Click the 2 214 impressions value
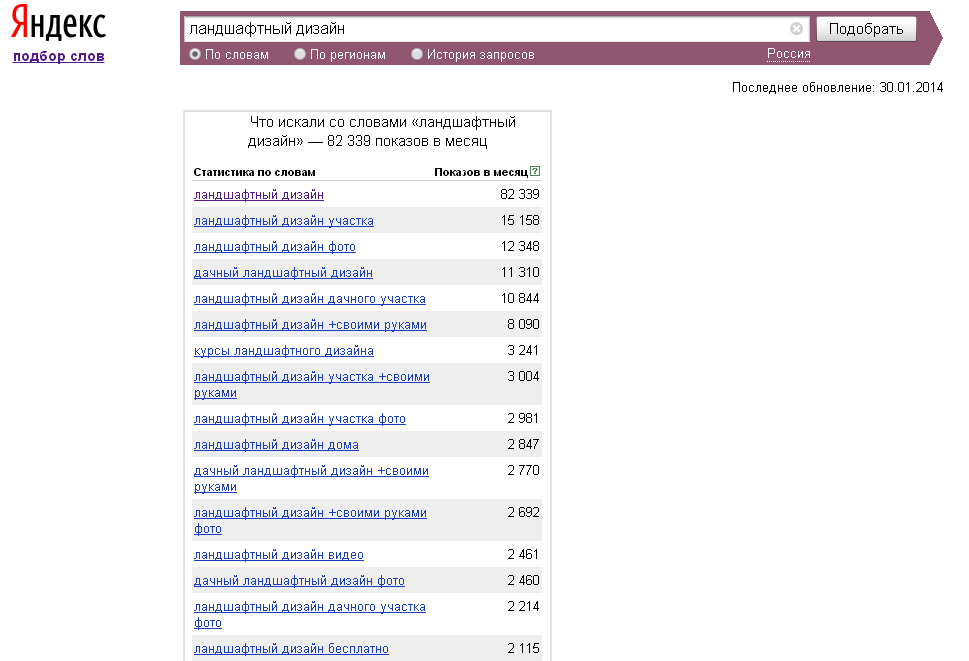 [523, 606]
